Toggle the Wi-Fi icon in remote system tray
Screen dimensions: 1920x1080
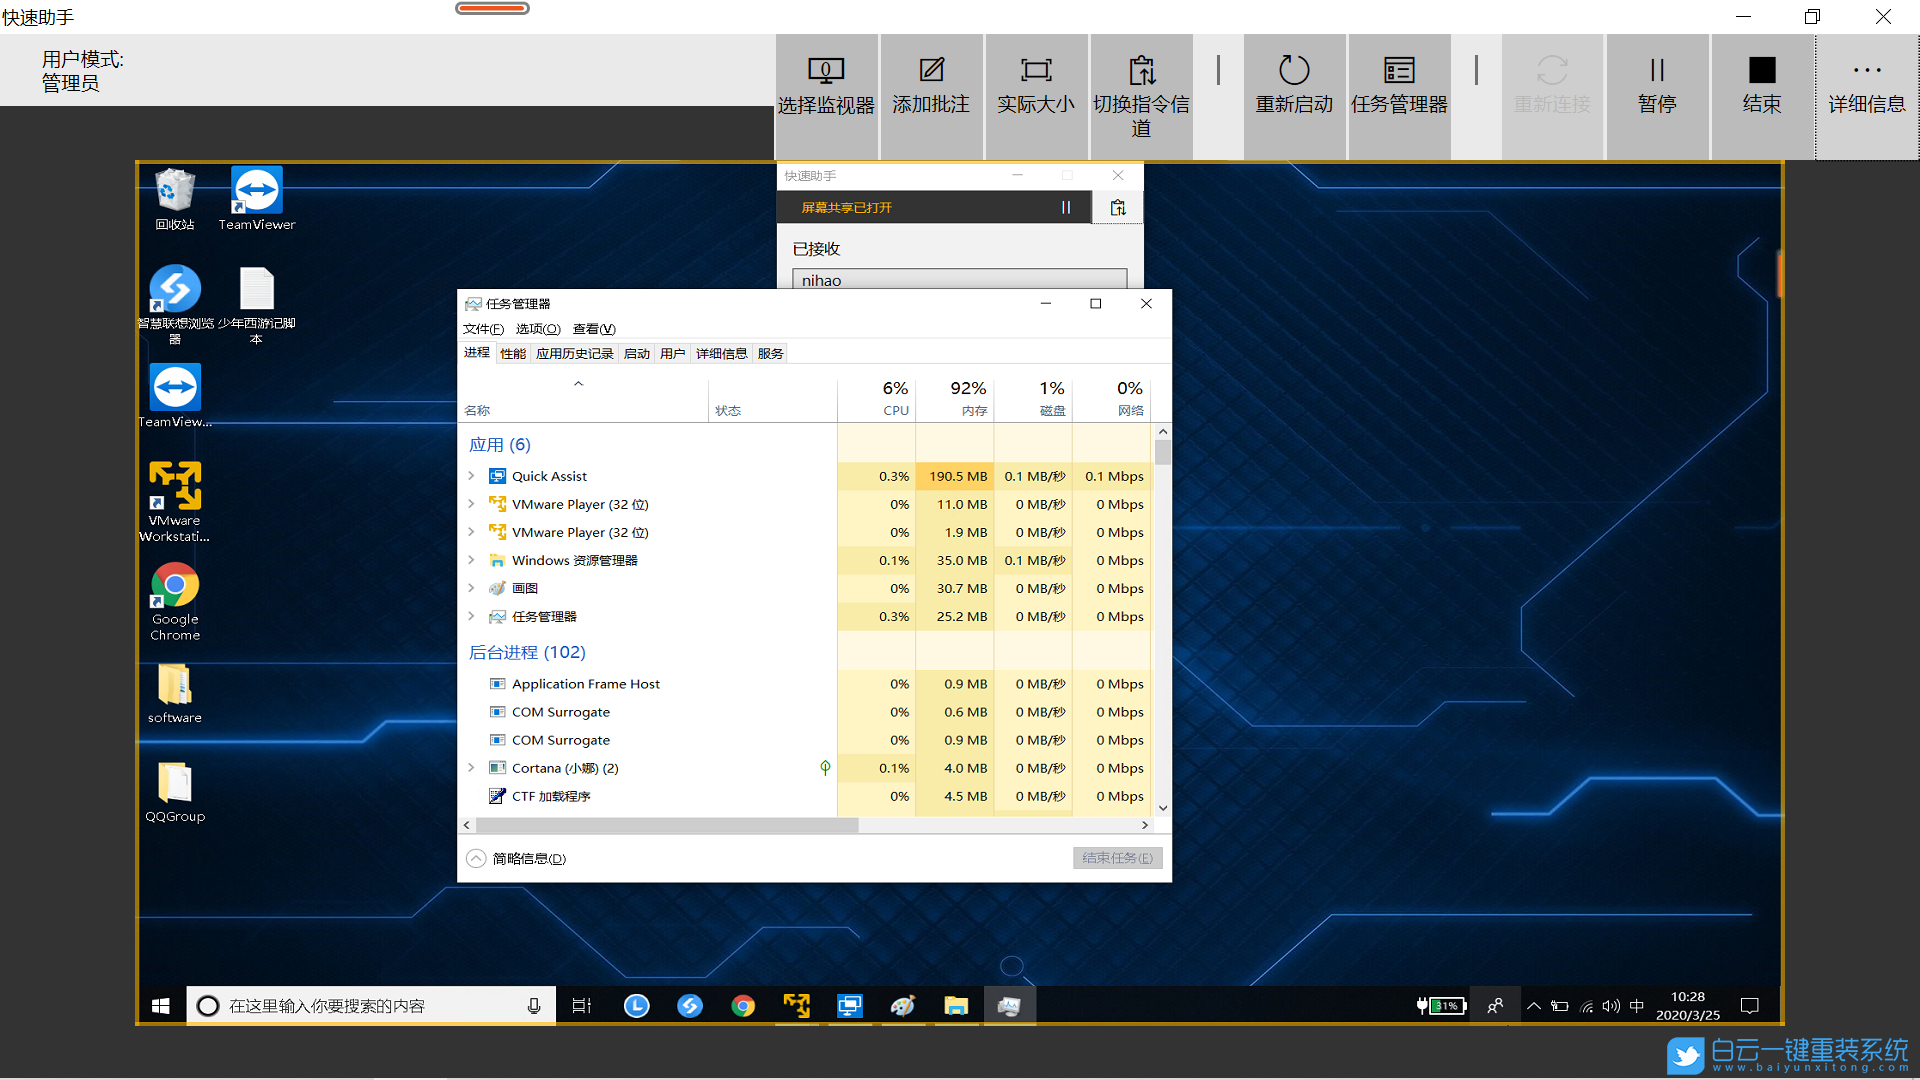click(1586, 1006)
